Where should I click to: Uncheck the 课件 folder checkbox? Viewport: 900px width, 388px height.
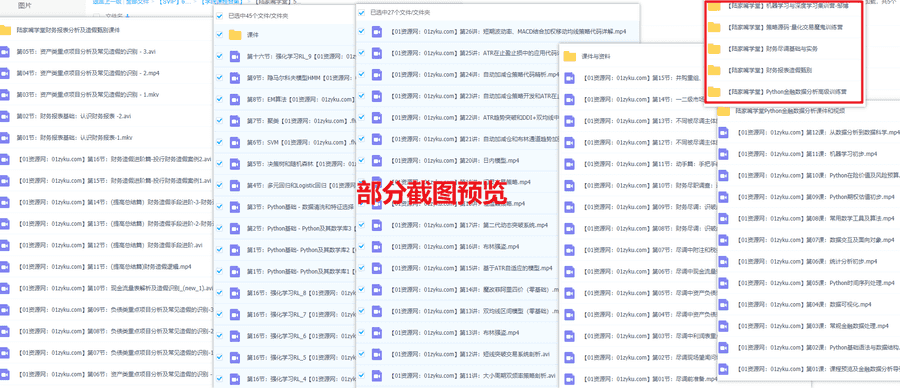[x=219, y=35]
